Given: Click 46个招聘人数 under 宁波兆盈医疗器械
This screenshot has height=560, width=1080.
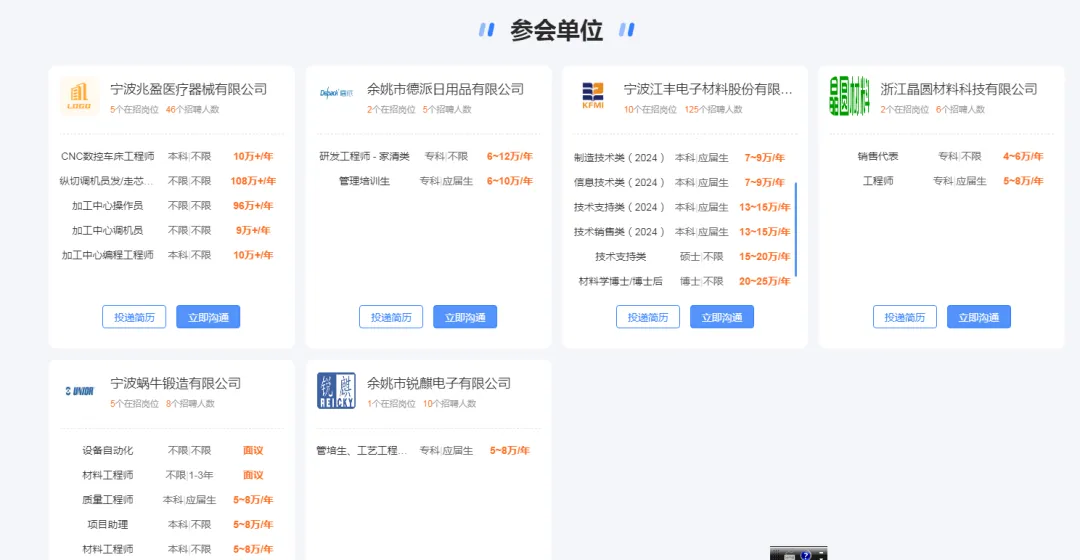Looking at the screenshot, I should [x=192, y=110].
